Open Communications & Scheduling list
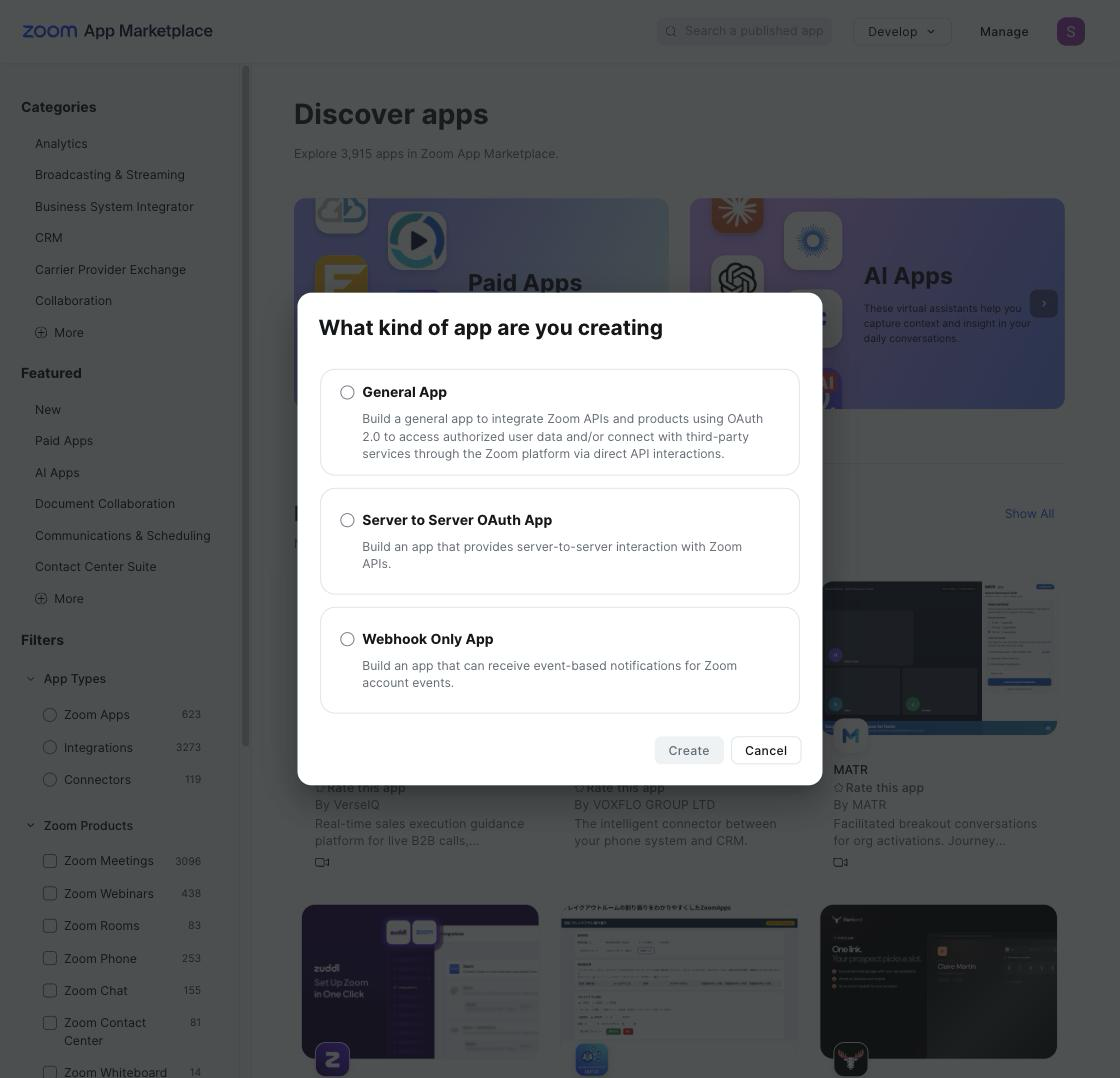 [x=123, y=536]
